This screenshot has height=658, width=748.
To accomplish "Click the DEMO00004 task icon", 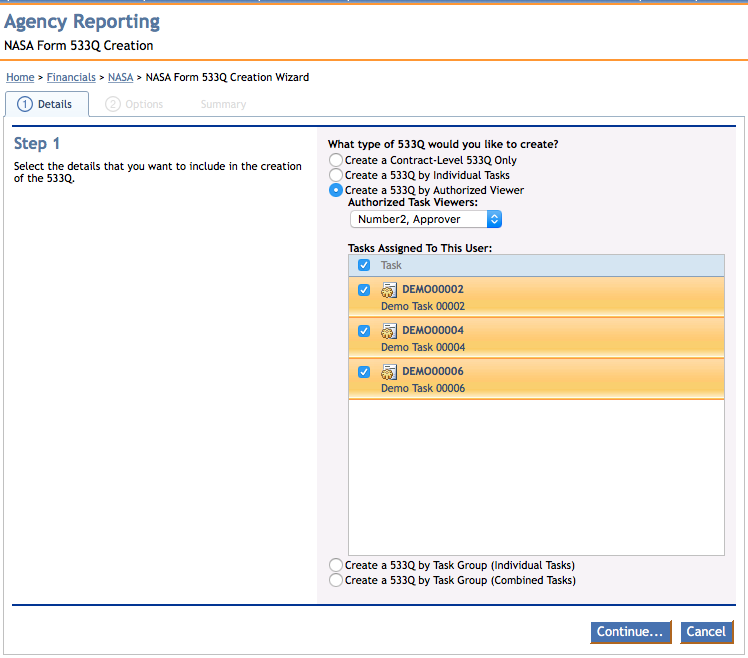I will coord(390,331).
